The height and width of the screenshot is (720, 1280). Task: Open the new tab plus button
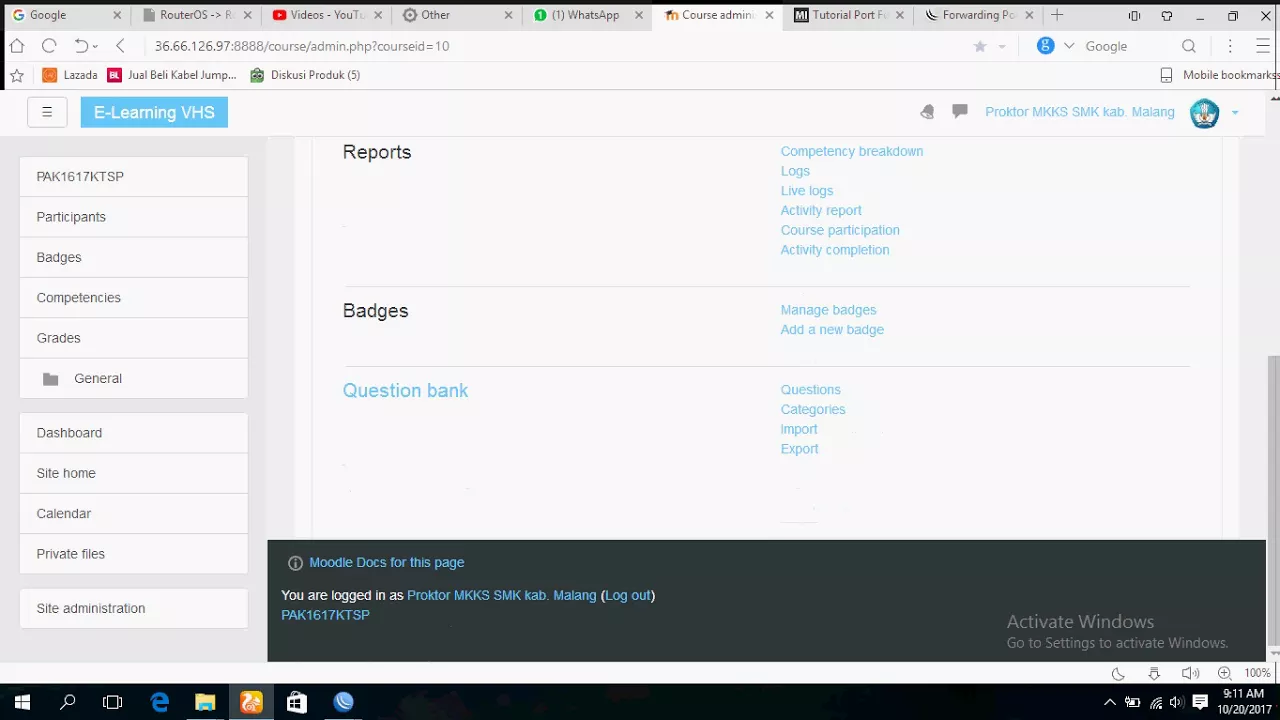[x=1057, y=15]
